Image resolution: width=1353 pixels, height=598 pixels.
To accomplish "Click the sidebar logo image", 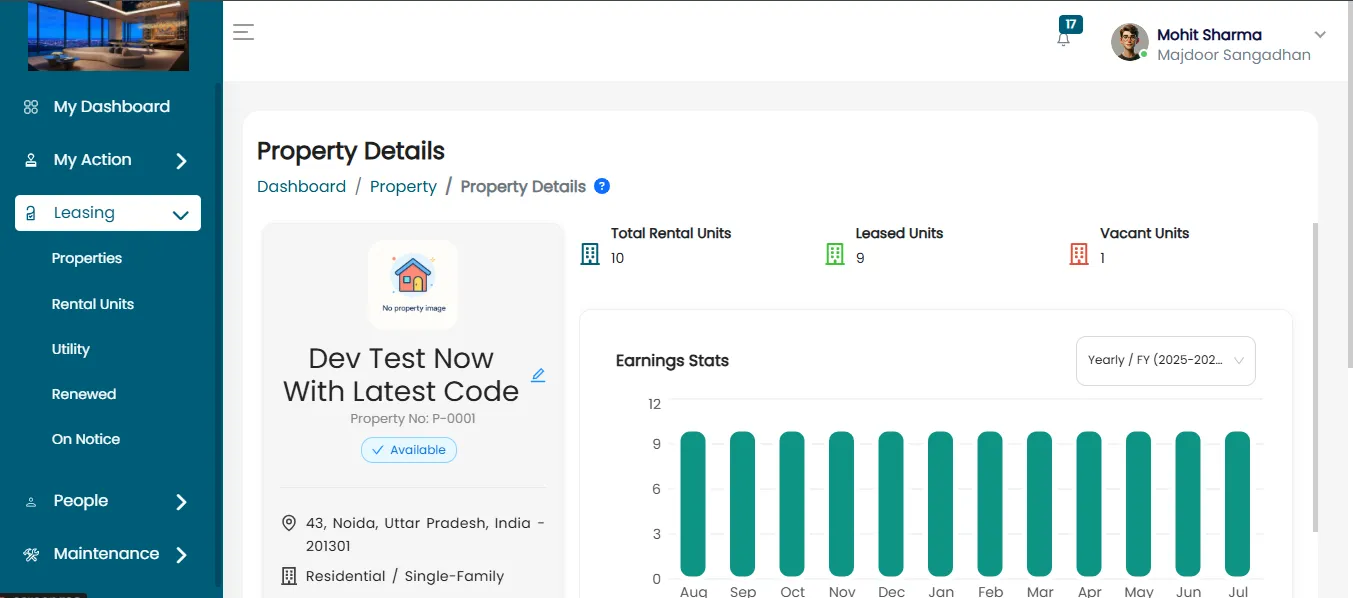I will point(109,36).
